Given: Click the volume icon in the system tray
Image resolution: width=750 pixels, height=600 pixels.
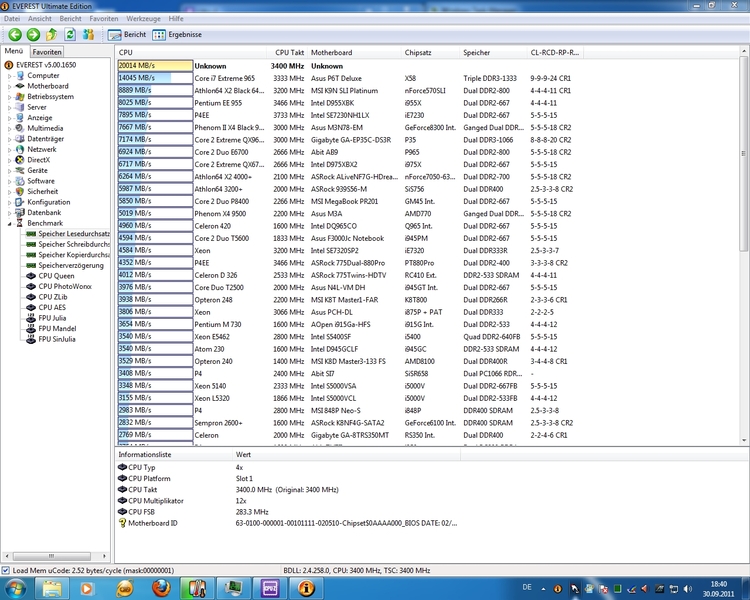Looking at the screenshot, I should point(688,589).
